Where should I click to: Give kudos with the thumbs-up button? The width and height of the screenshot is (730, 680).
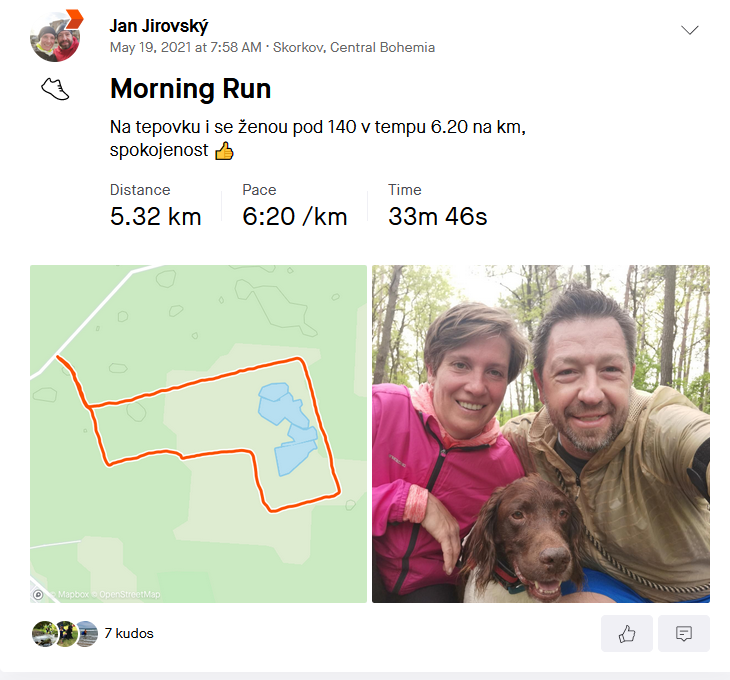pyautogui.click(x=627, y=633)
